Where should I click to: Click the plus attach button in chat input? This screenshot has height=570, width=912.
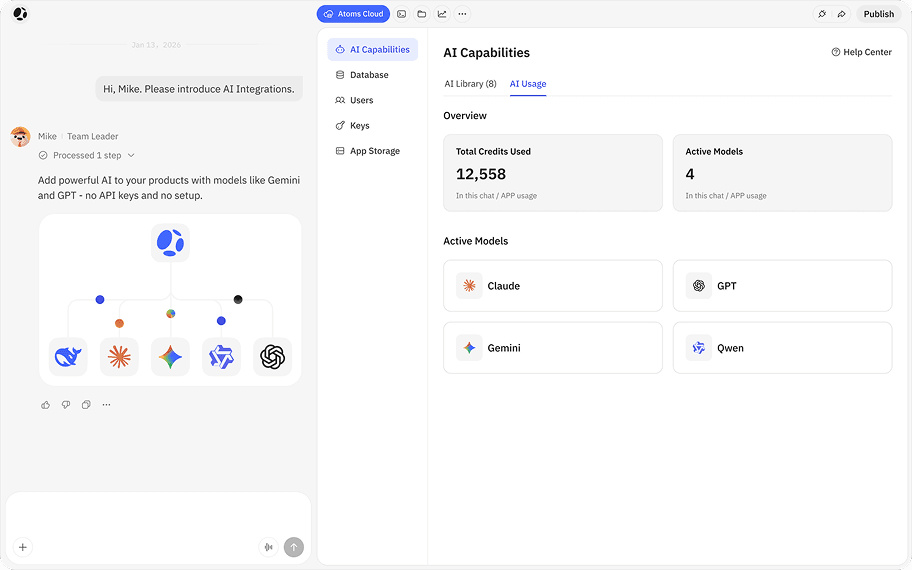coord(23,547)
